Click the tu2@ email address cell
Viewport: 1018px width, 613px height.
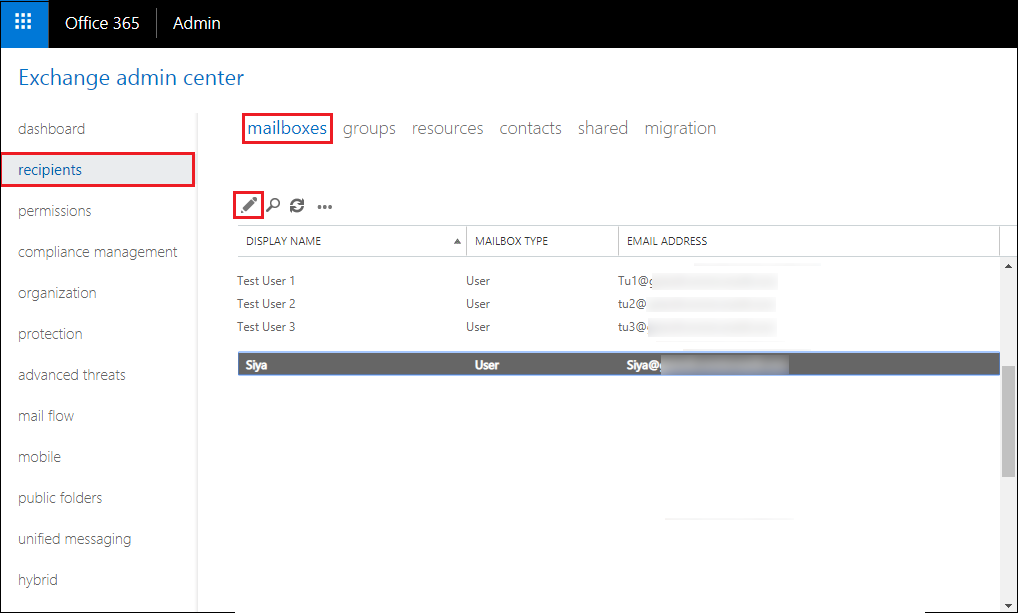(x=697, y=304)
